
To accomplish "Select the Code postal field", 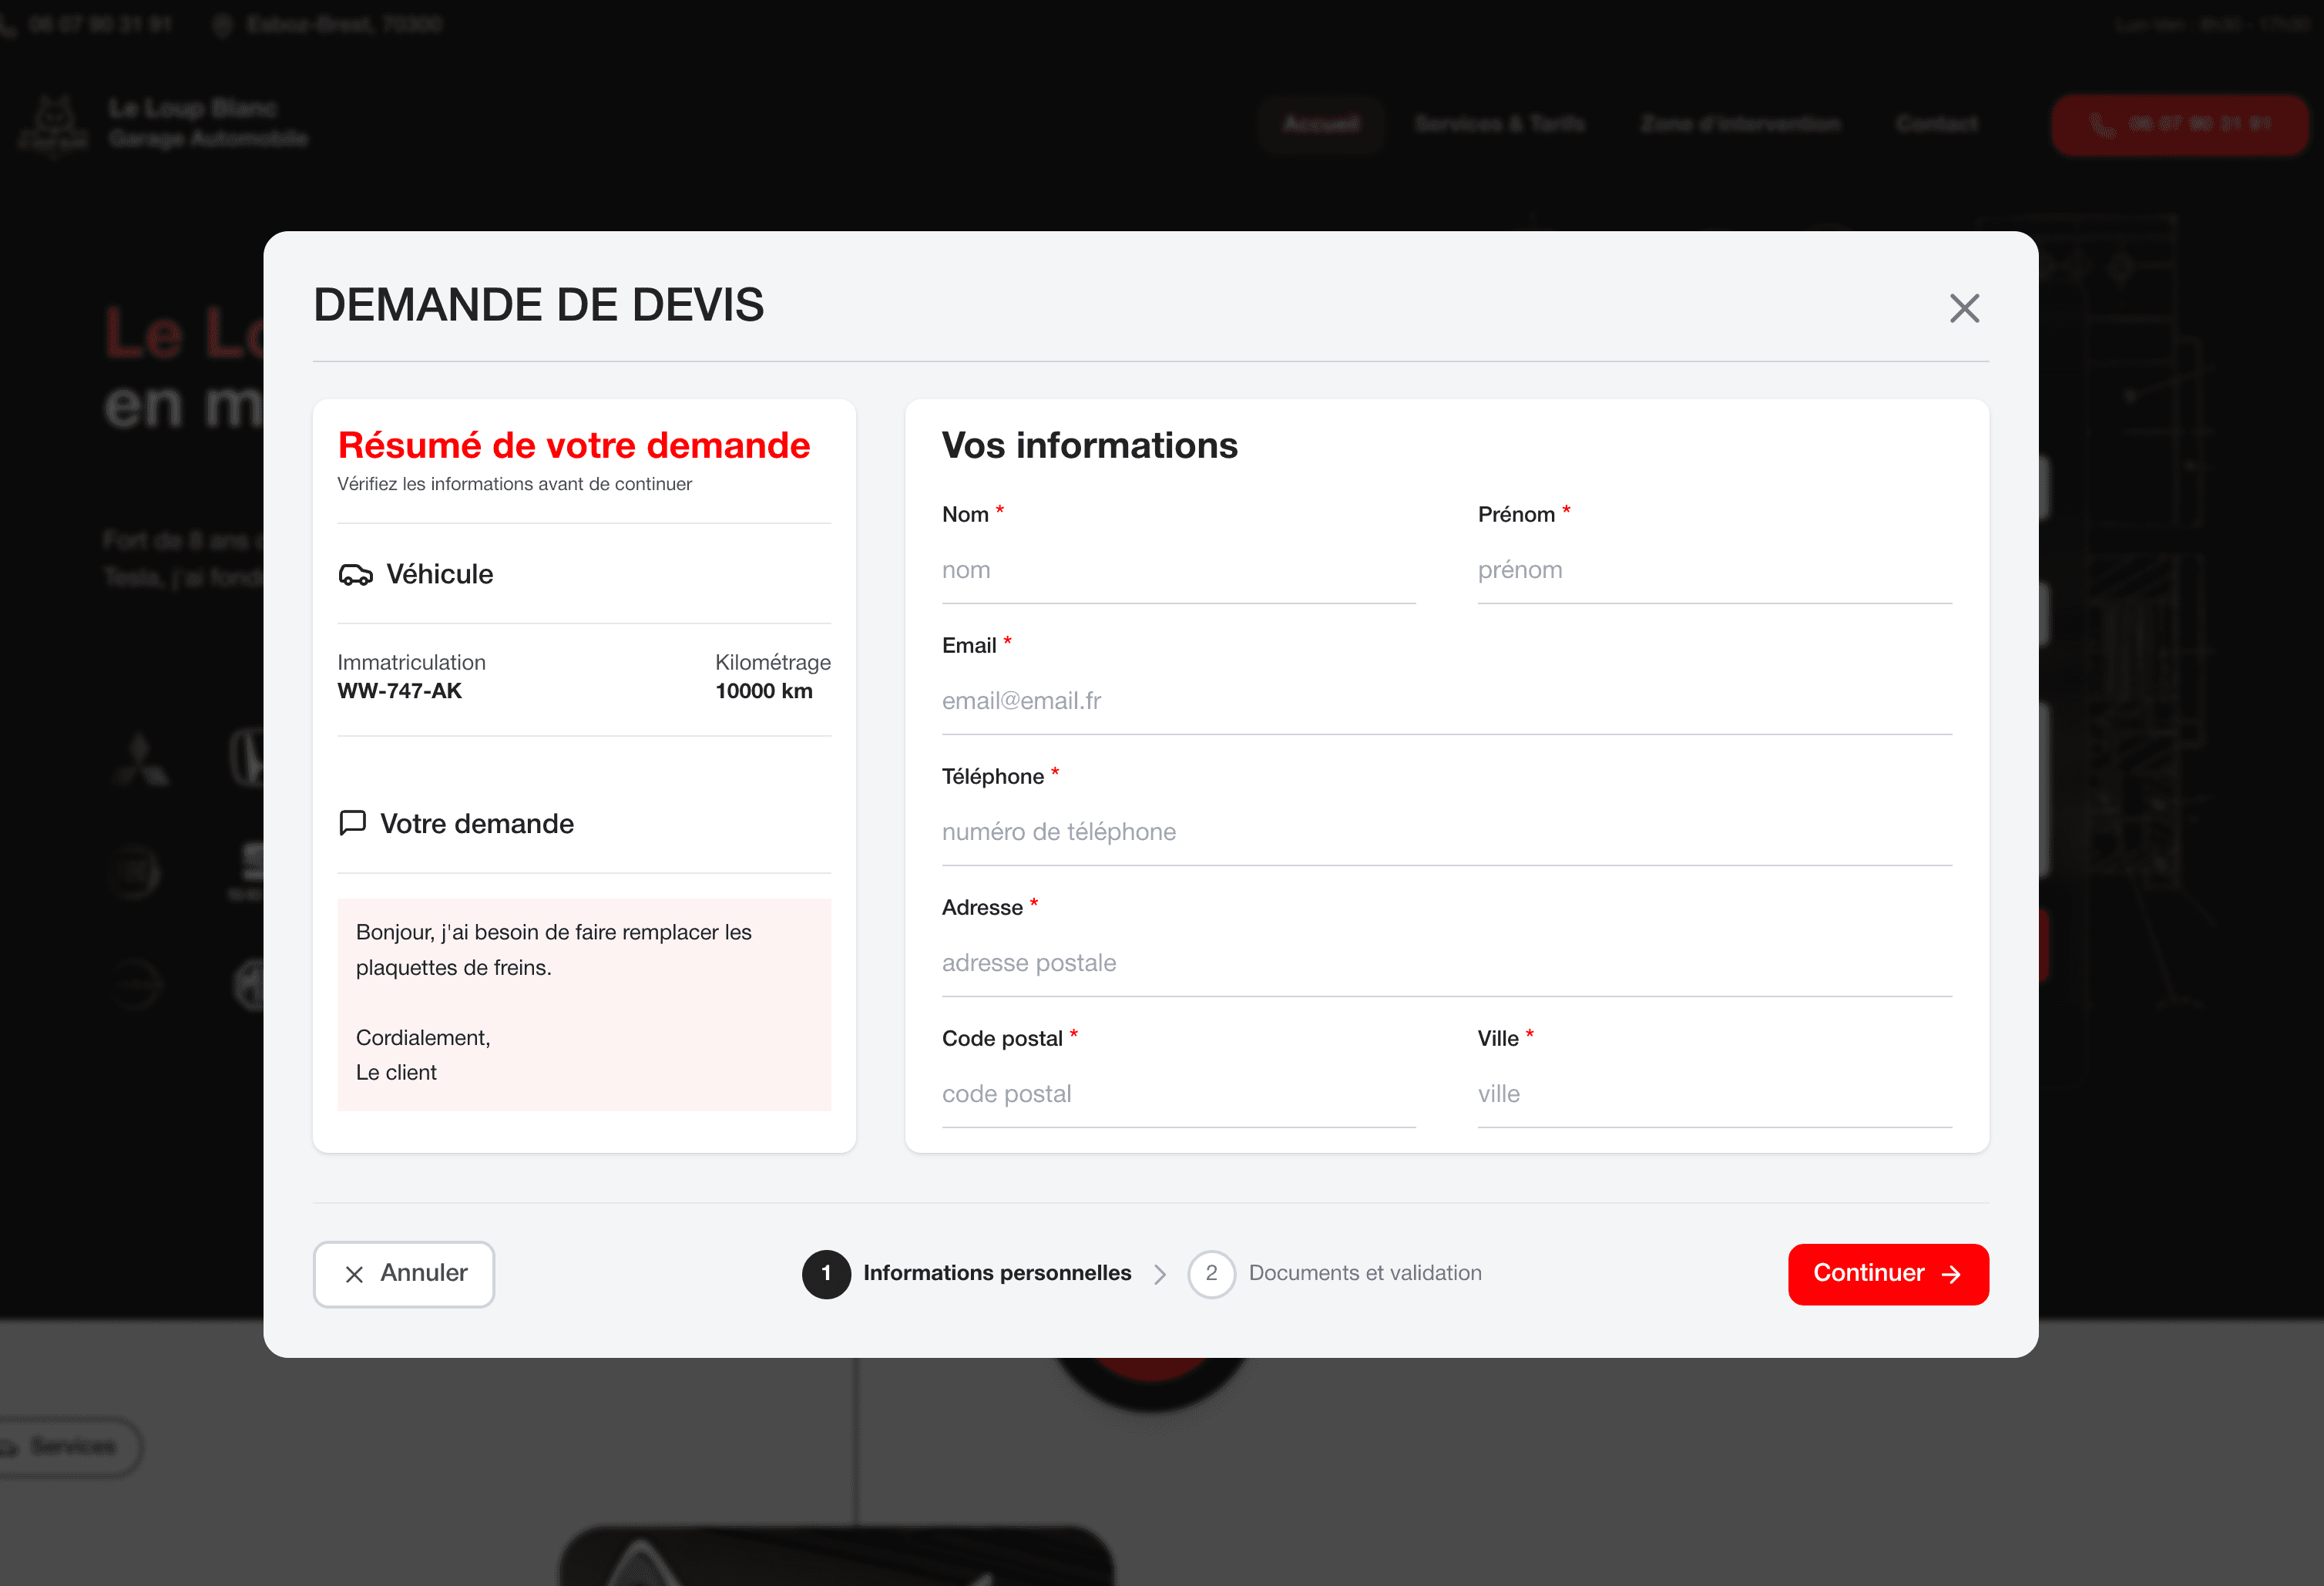I will point(1178,1094).
